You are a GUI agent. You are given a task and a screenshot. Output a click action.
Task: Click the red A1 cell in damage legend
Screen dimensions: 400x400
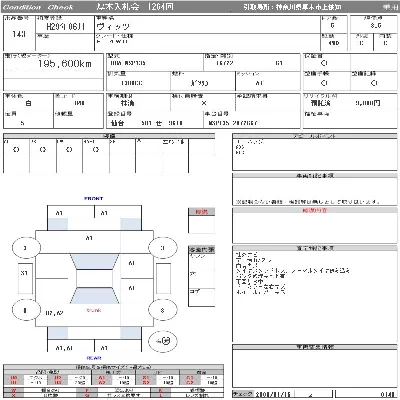point(102,378)
